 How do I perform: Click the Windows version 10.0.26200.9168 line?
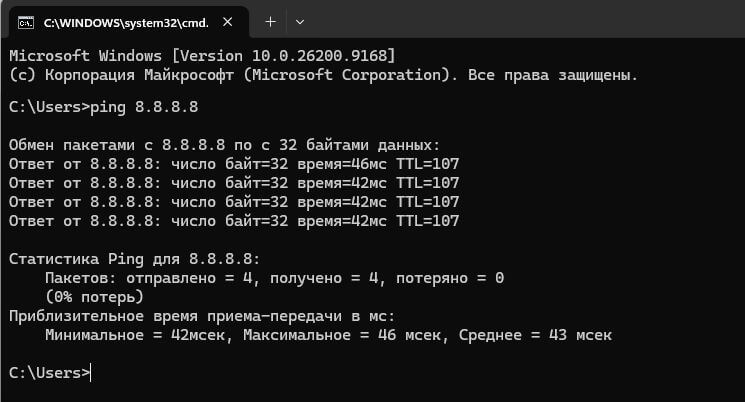(202, 56)
